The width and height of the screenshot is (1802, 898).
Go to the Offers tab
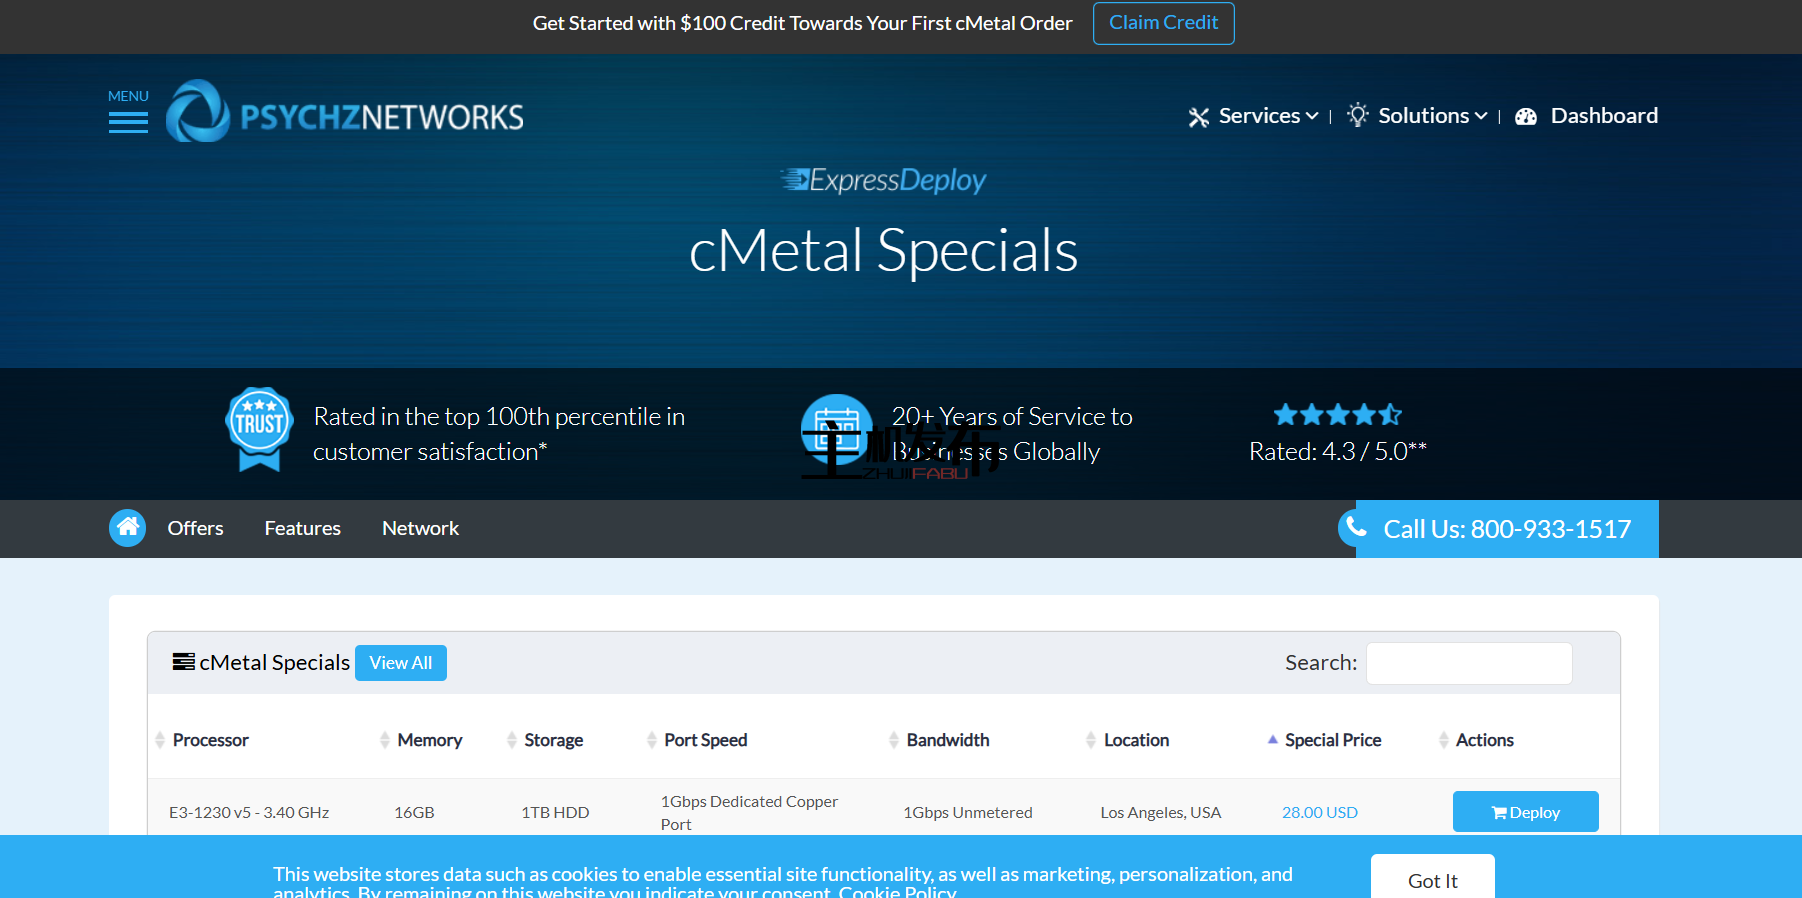[x=195, y=528]
